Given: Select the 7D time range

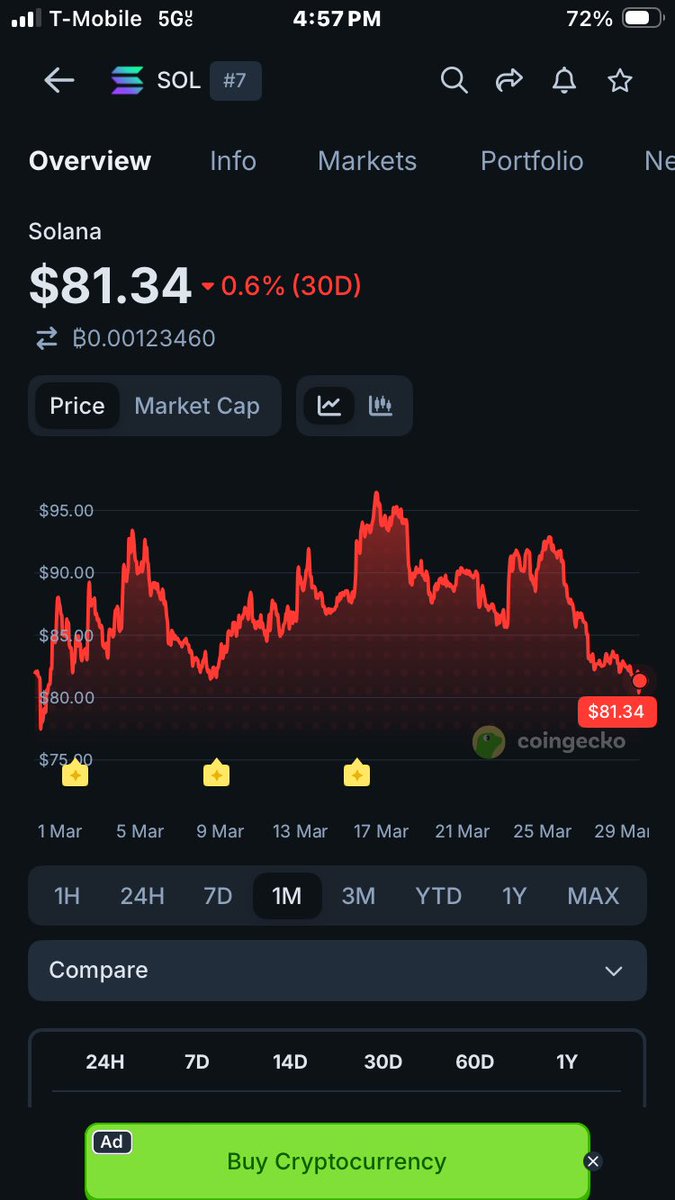Looking at the screenshot, I should 218,895.
